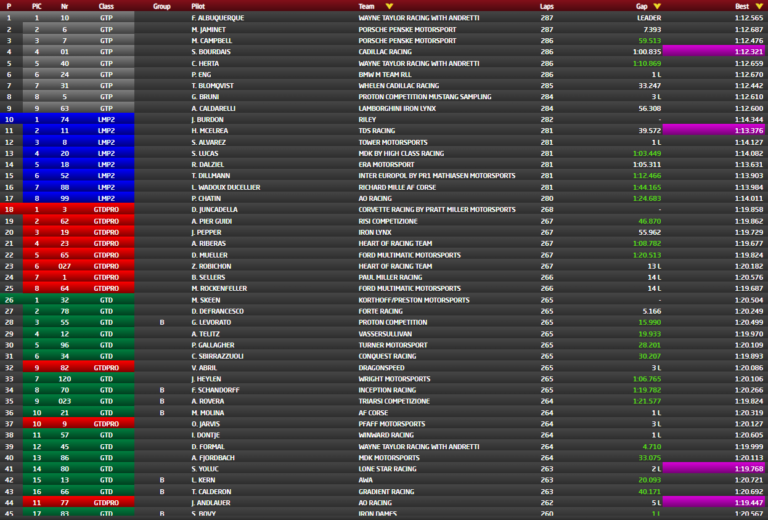Viewport: 768px width, 520px height.
Task: Click S. YOLUC purple best lap 1:19.768
Action: point(715,469)
